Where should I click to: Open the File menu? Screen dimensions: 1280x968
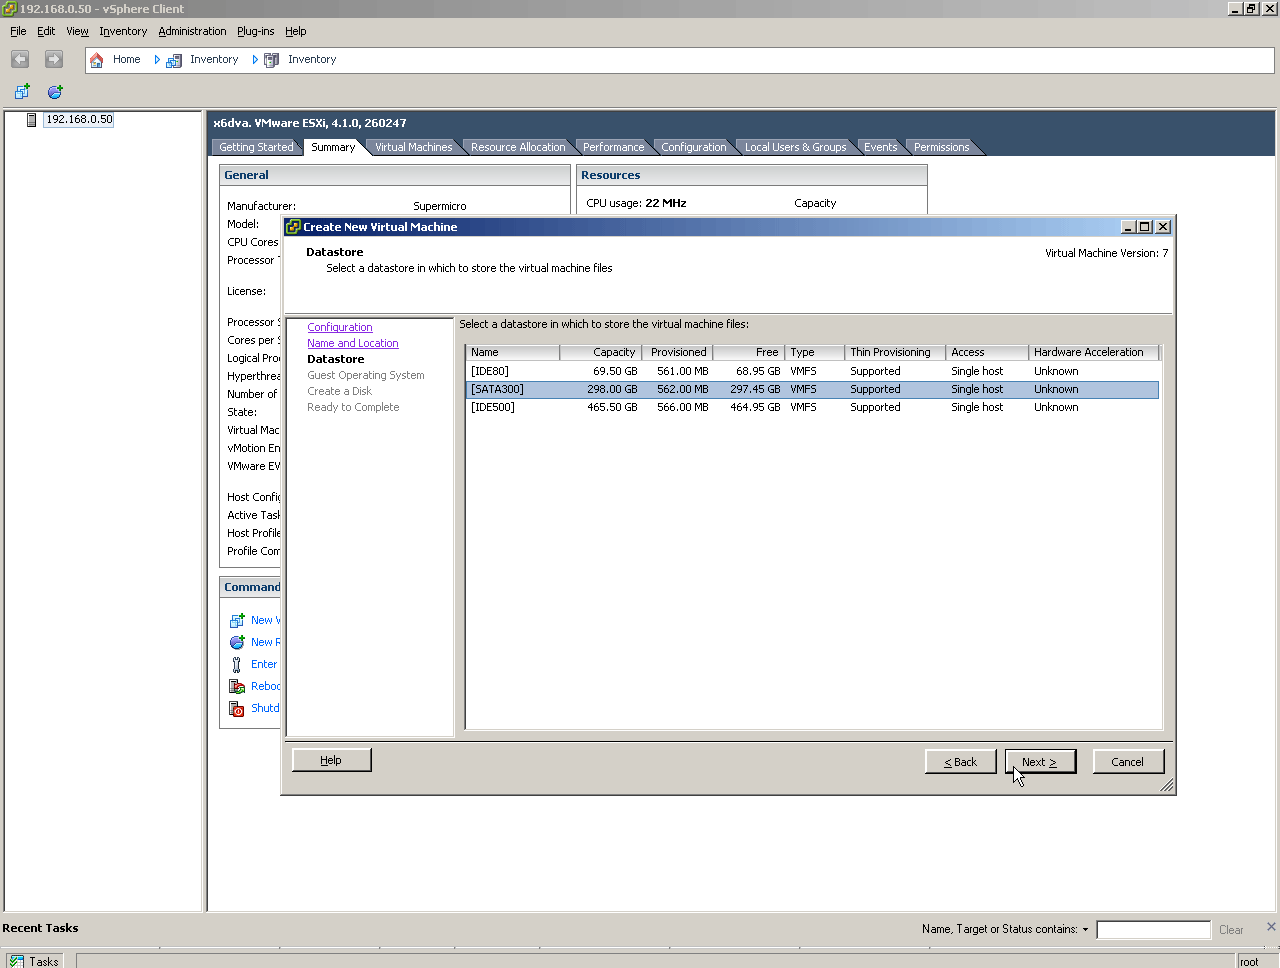point(18,32)
